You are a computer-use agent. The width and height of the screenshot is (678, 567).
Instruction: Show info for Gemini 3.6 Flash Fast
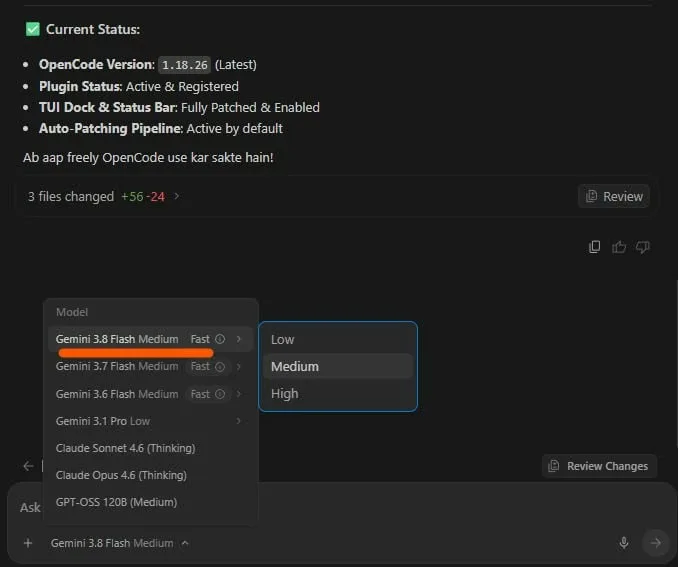point(220,394)
